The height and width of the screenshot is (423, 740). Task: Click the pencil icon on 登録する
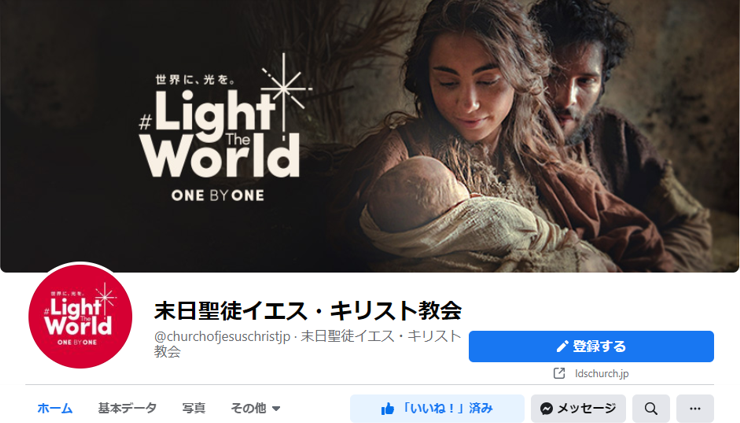(x=562, y=347)
